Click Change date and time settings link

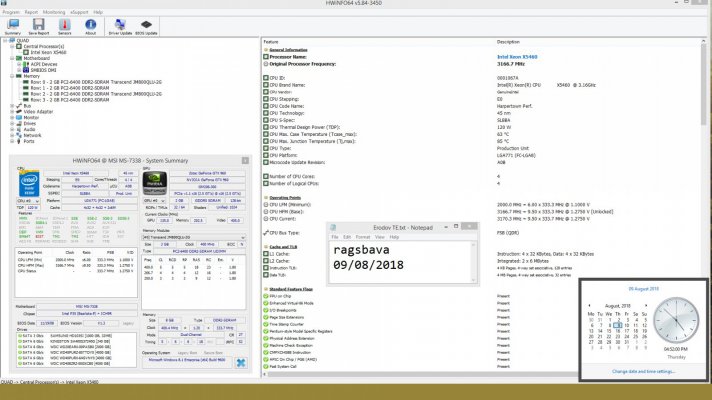pyautogui.click(x=643, y=371)
